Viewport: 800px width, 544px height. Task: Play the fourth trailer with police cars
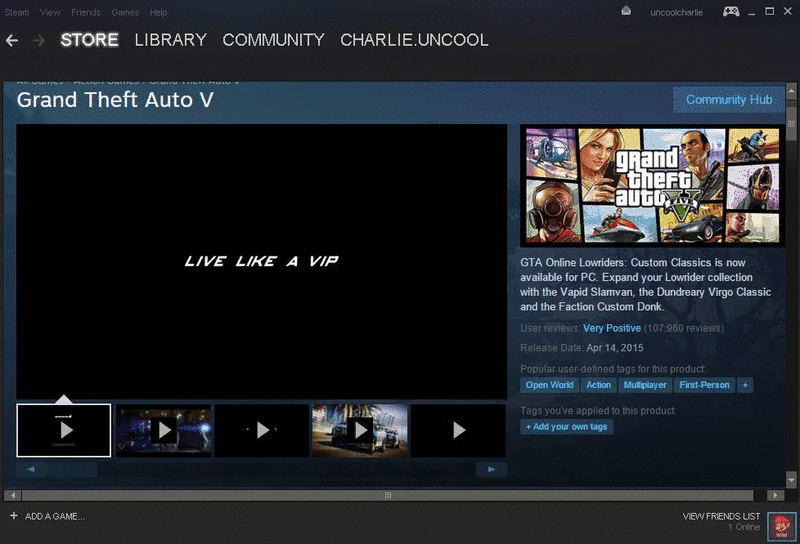click(360, 430)
